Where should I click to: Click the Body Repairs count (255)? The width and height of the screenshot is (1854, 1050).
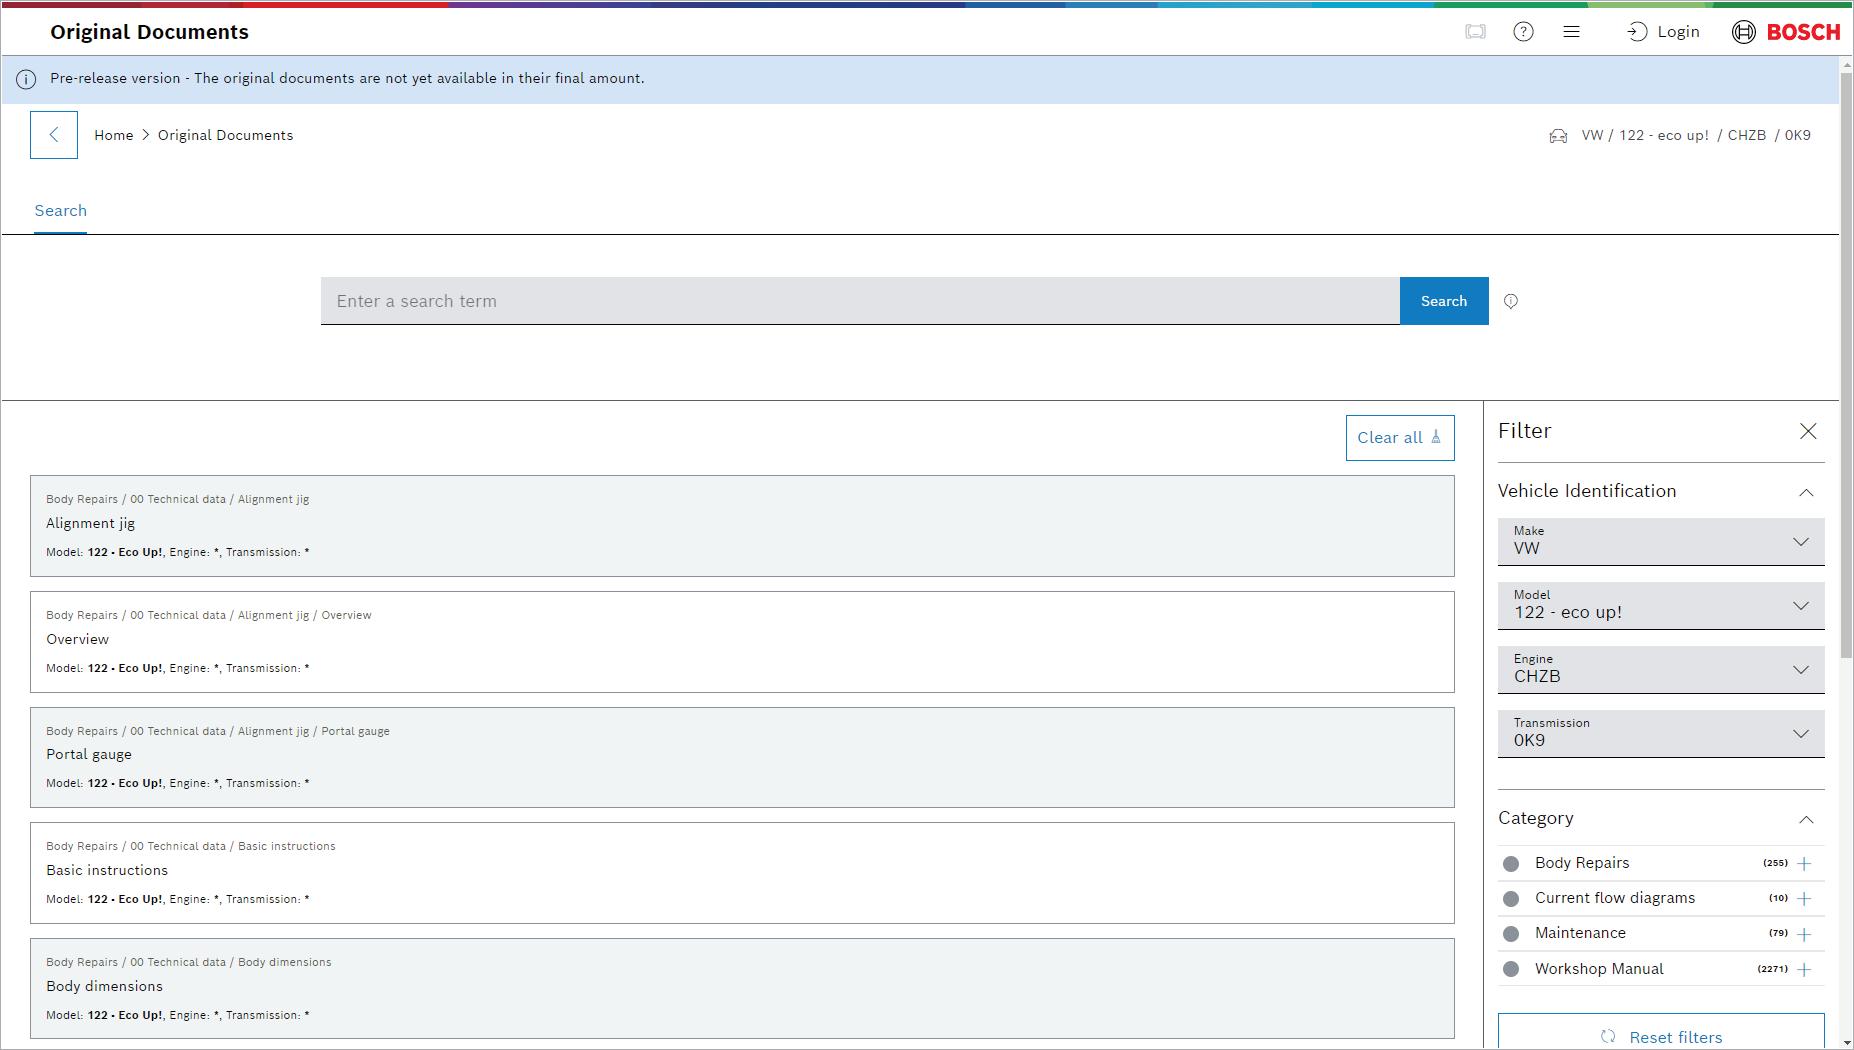coord(1775,863)
